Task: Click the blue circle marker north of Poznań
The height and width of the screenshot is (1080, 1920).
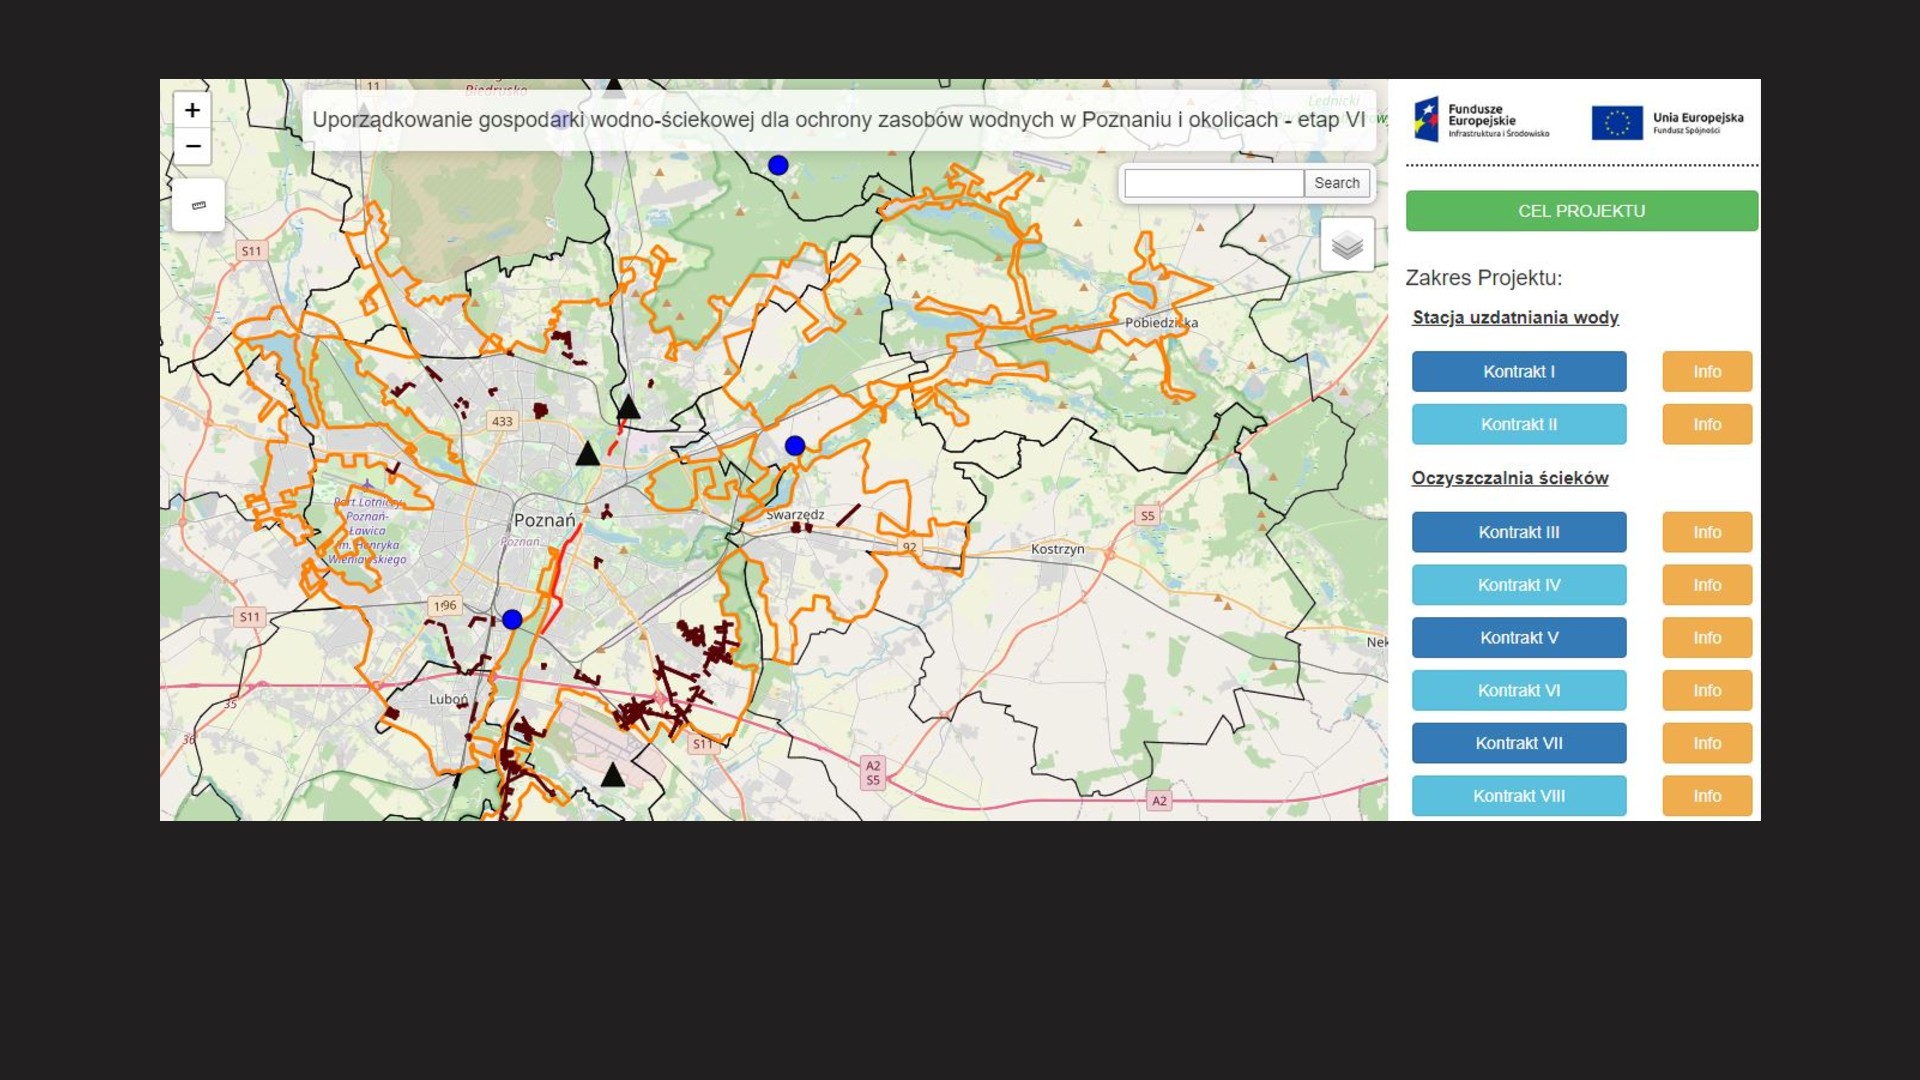Action: point(778,165)
